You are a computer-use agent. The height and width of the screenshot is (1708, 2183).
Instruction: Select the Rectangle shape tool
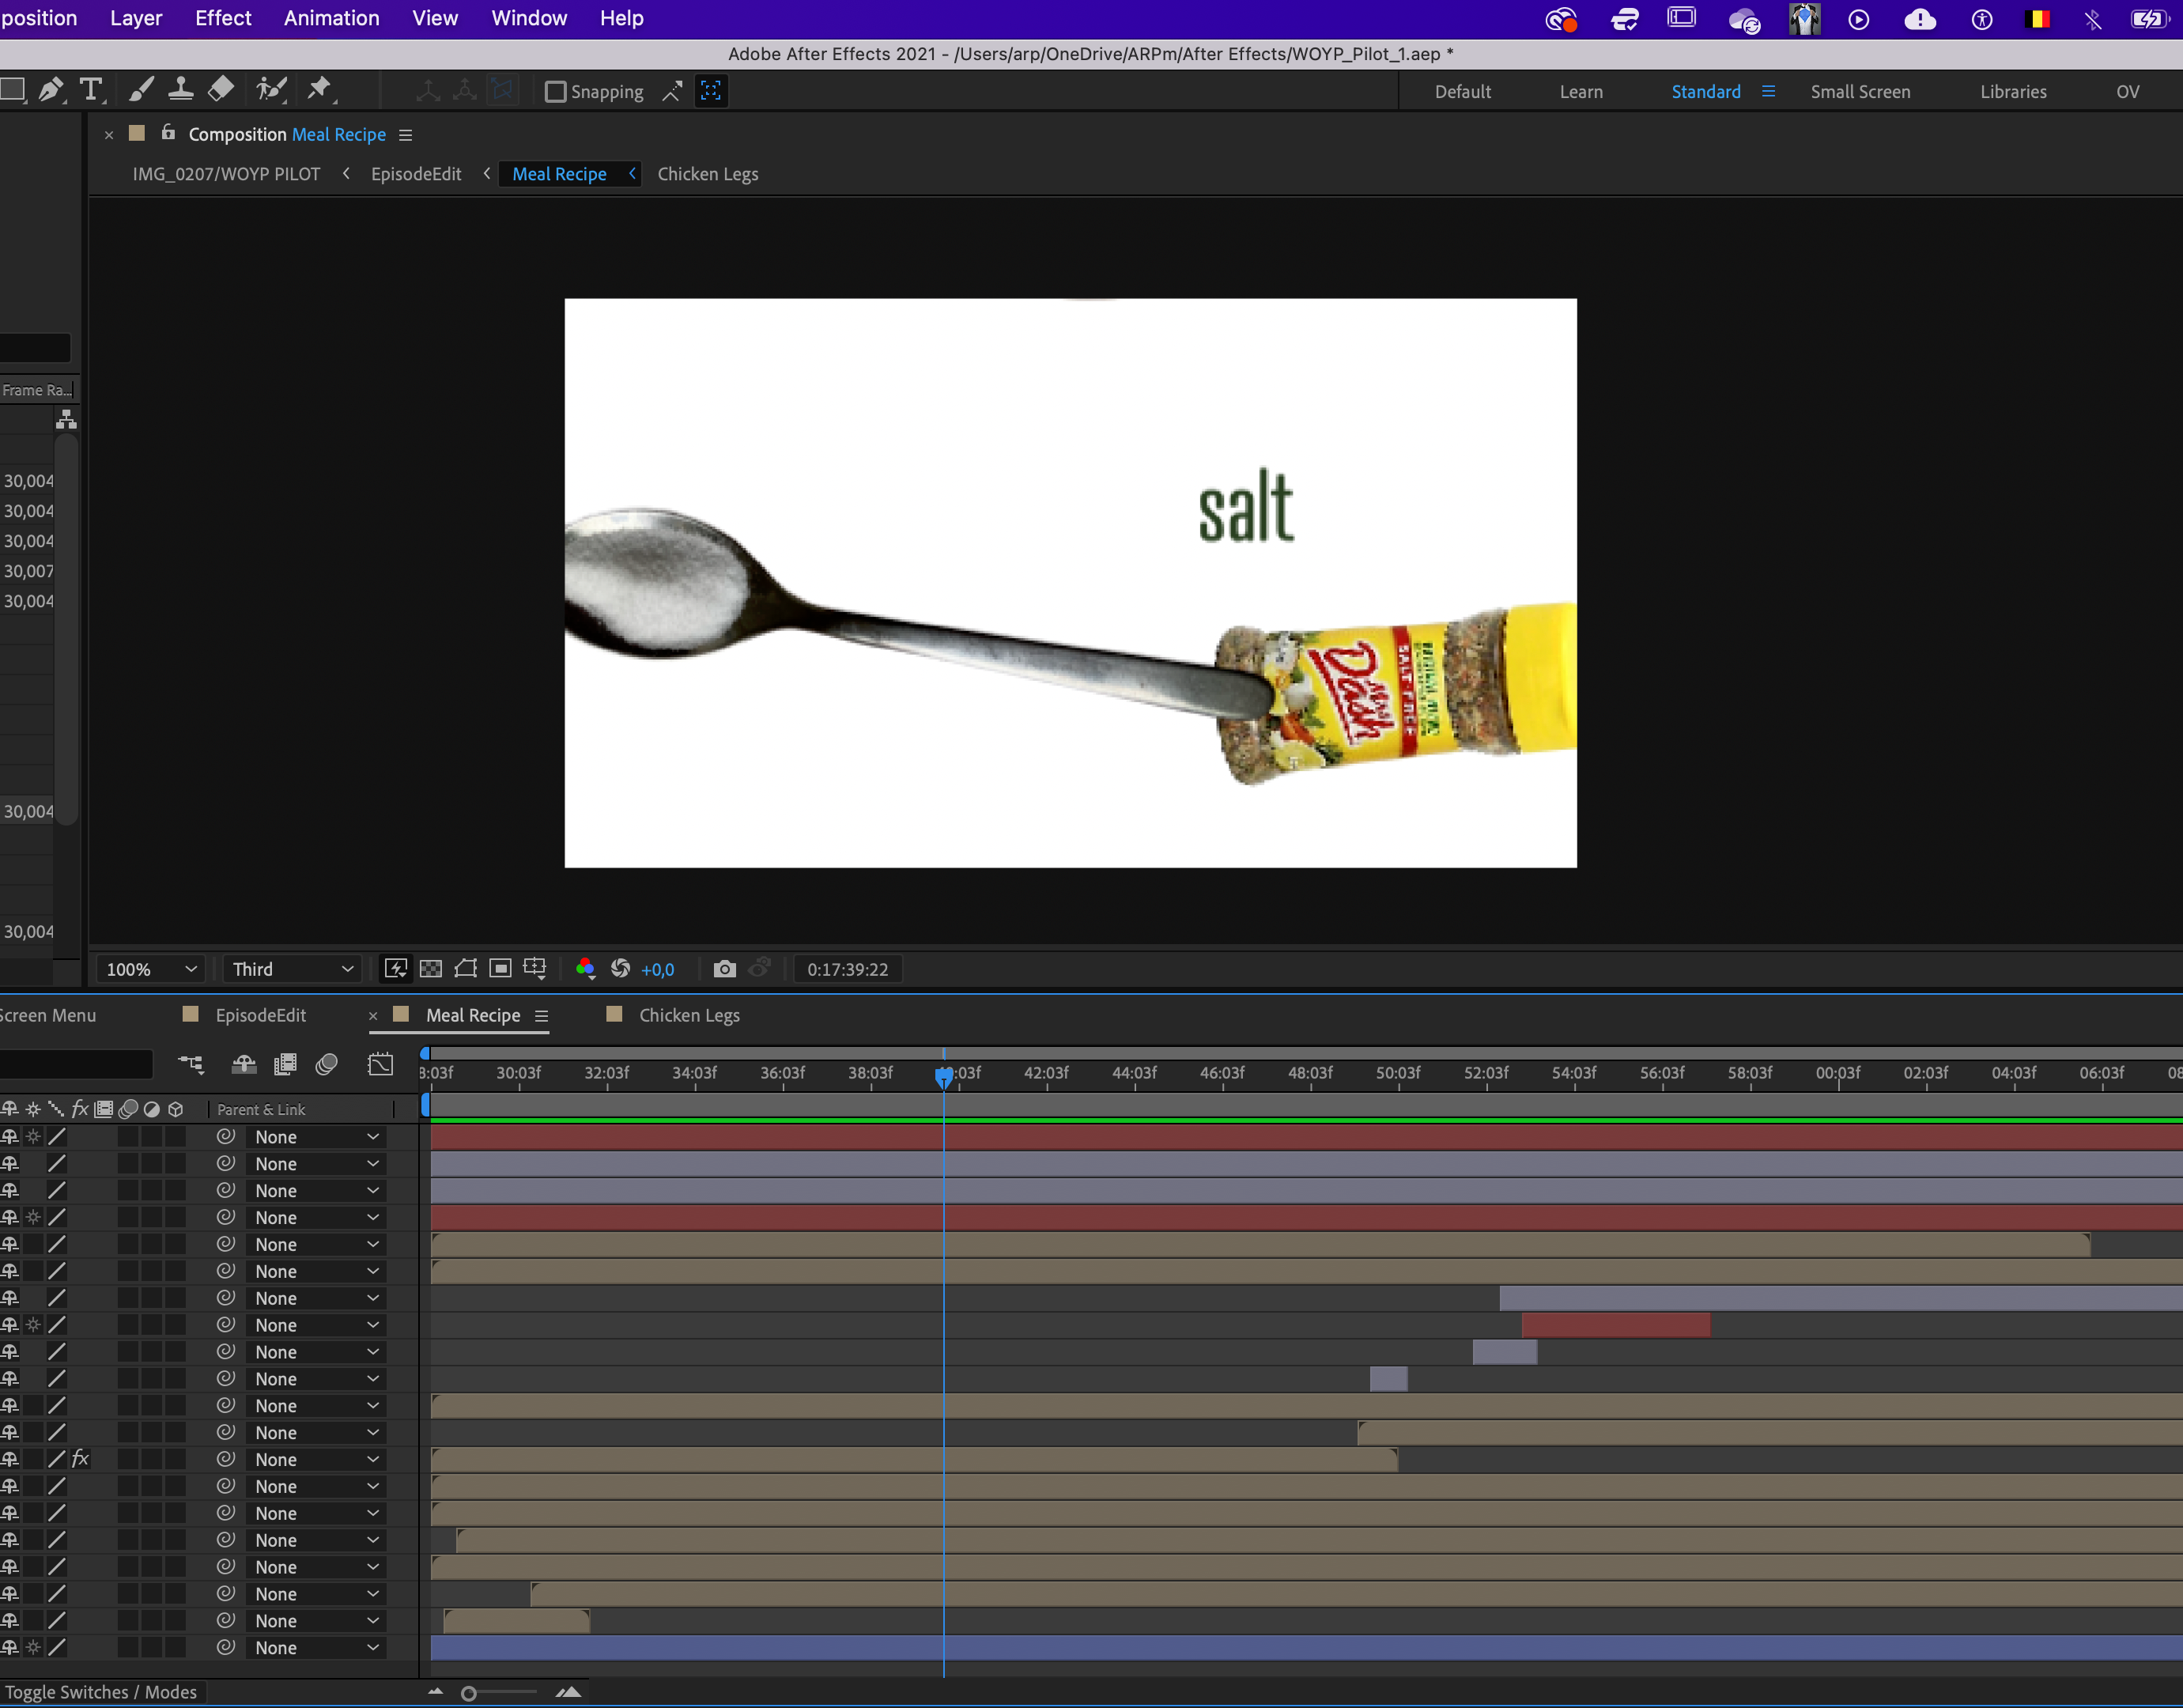(12, 91)
